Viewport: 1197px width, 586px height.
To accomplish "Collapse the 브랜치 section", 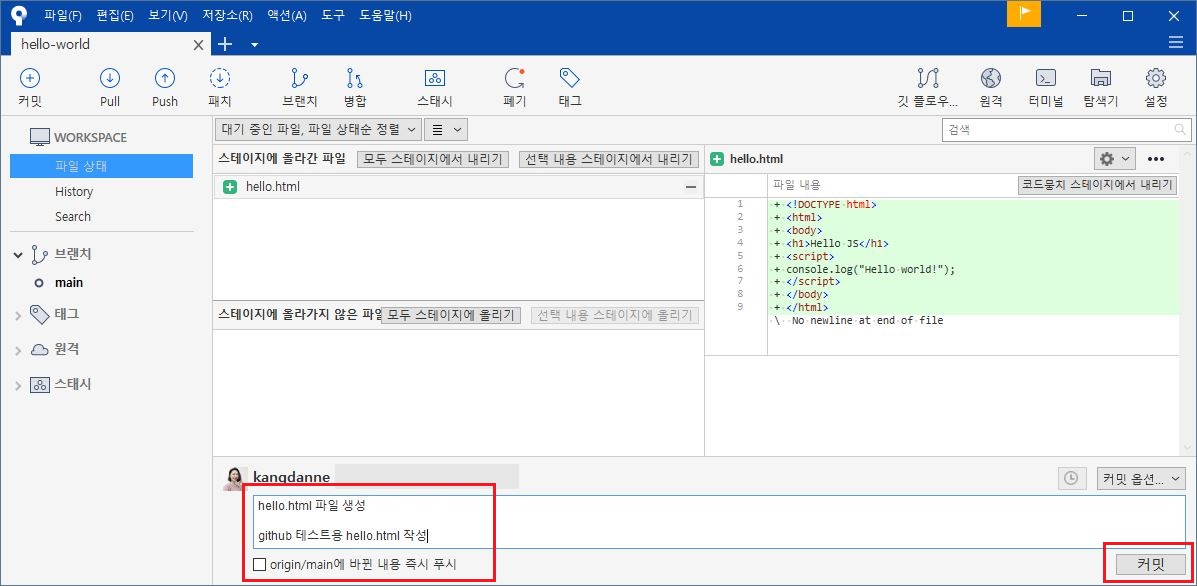I will coord(18,255).
